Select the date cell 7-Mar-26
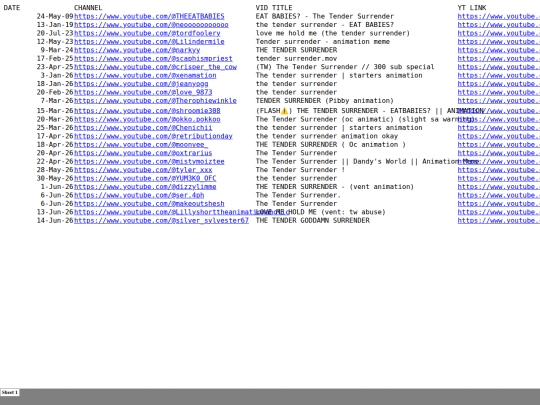The height and width of the screenshot is (405, 540). point(57,101)
